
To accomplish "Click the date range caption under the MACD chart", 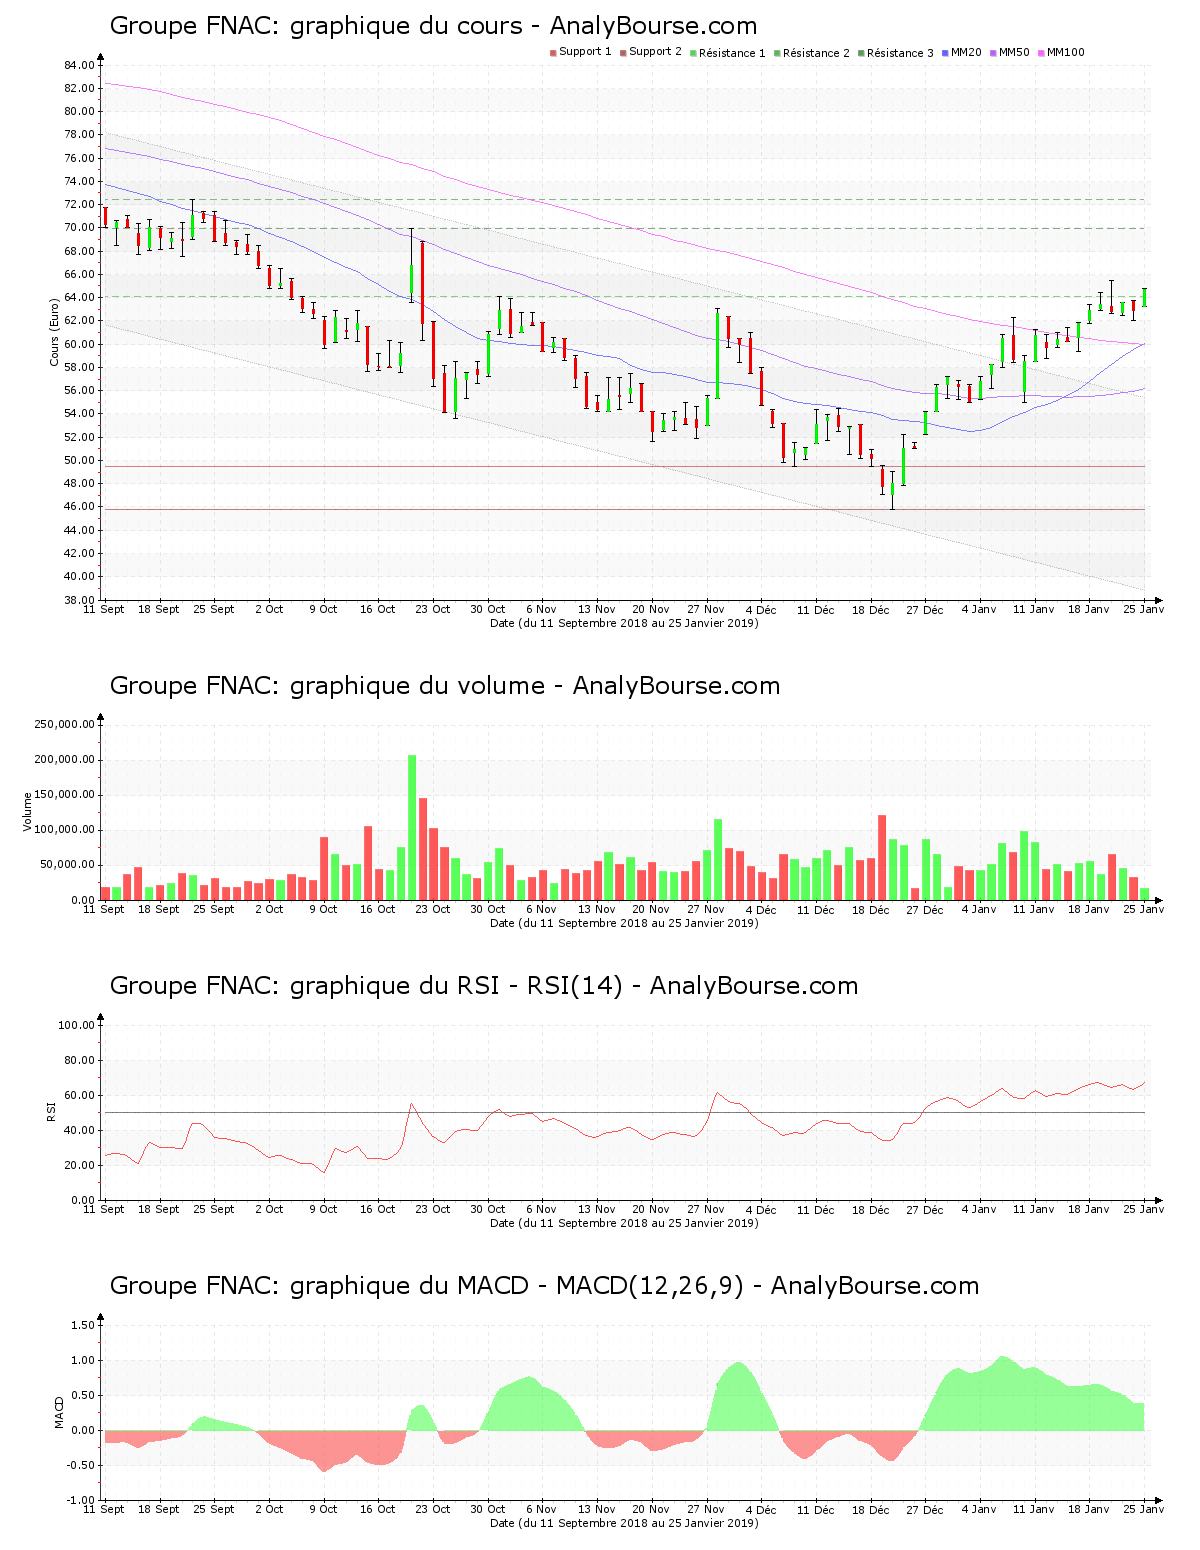I will click(624, 1523).
